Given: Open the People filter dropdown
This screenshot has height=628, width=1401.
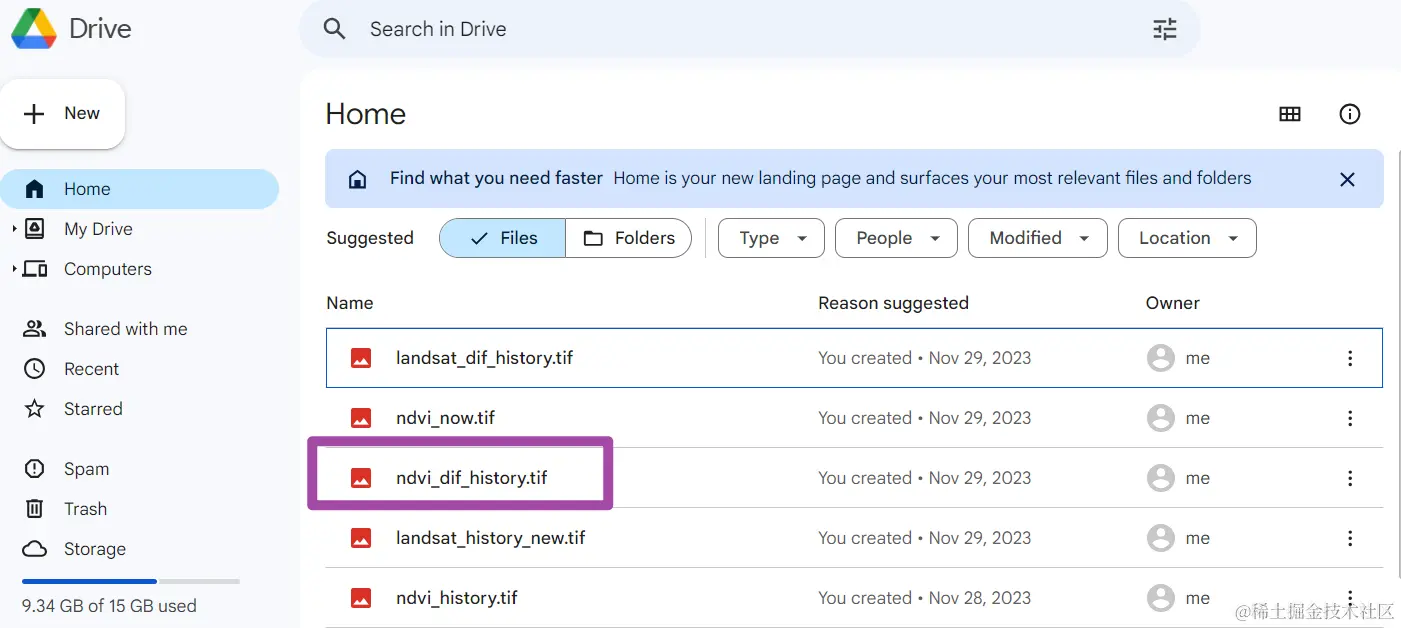Looking at the screenshot, I should 896,238.
